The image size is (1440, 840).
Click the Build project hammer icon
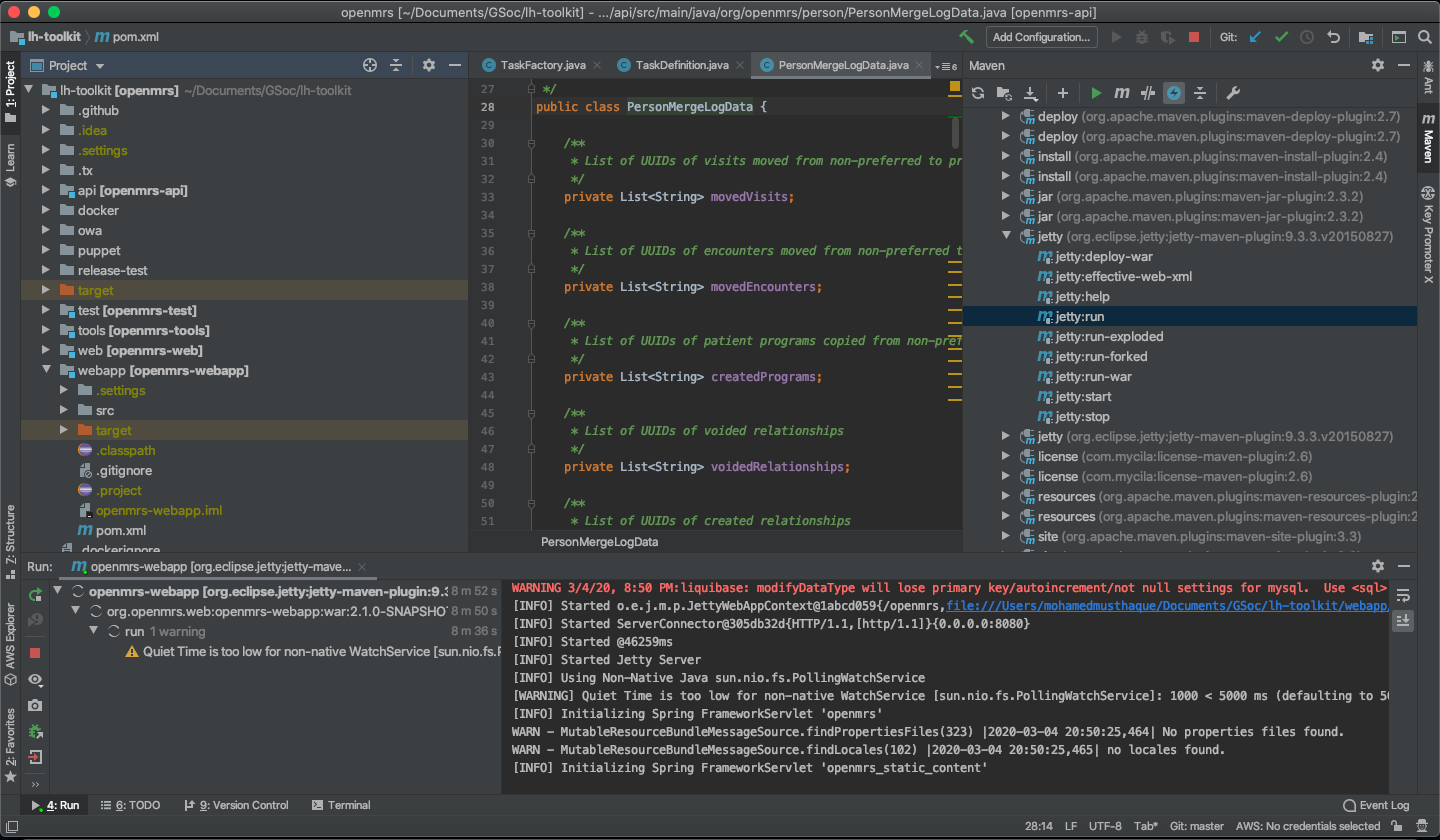point(966,37)
